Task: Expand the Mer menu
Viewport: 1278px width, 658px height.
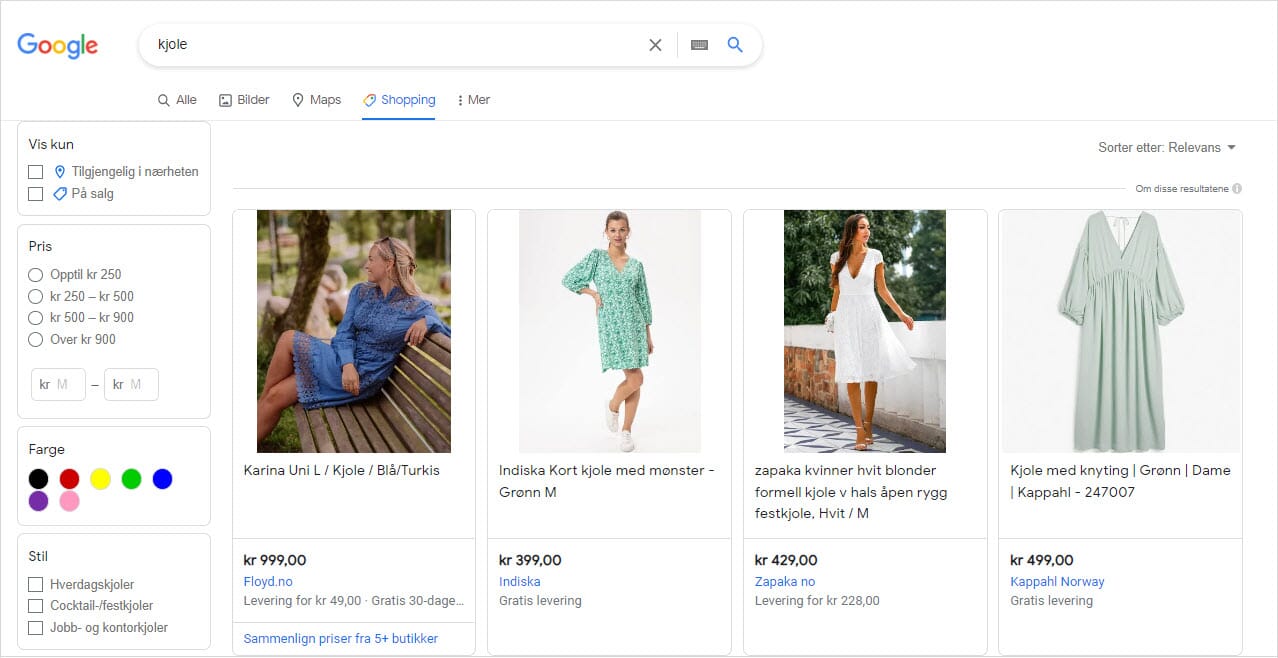Action: click(x=472, y=100)
